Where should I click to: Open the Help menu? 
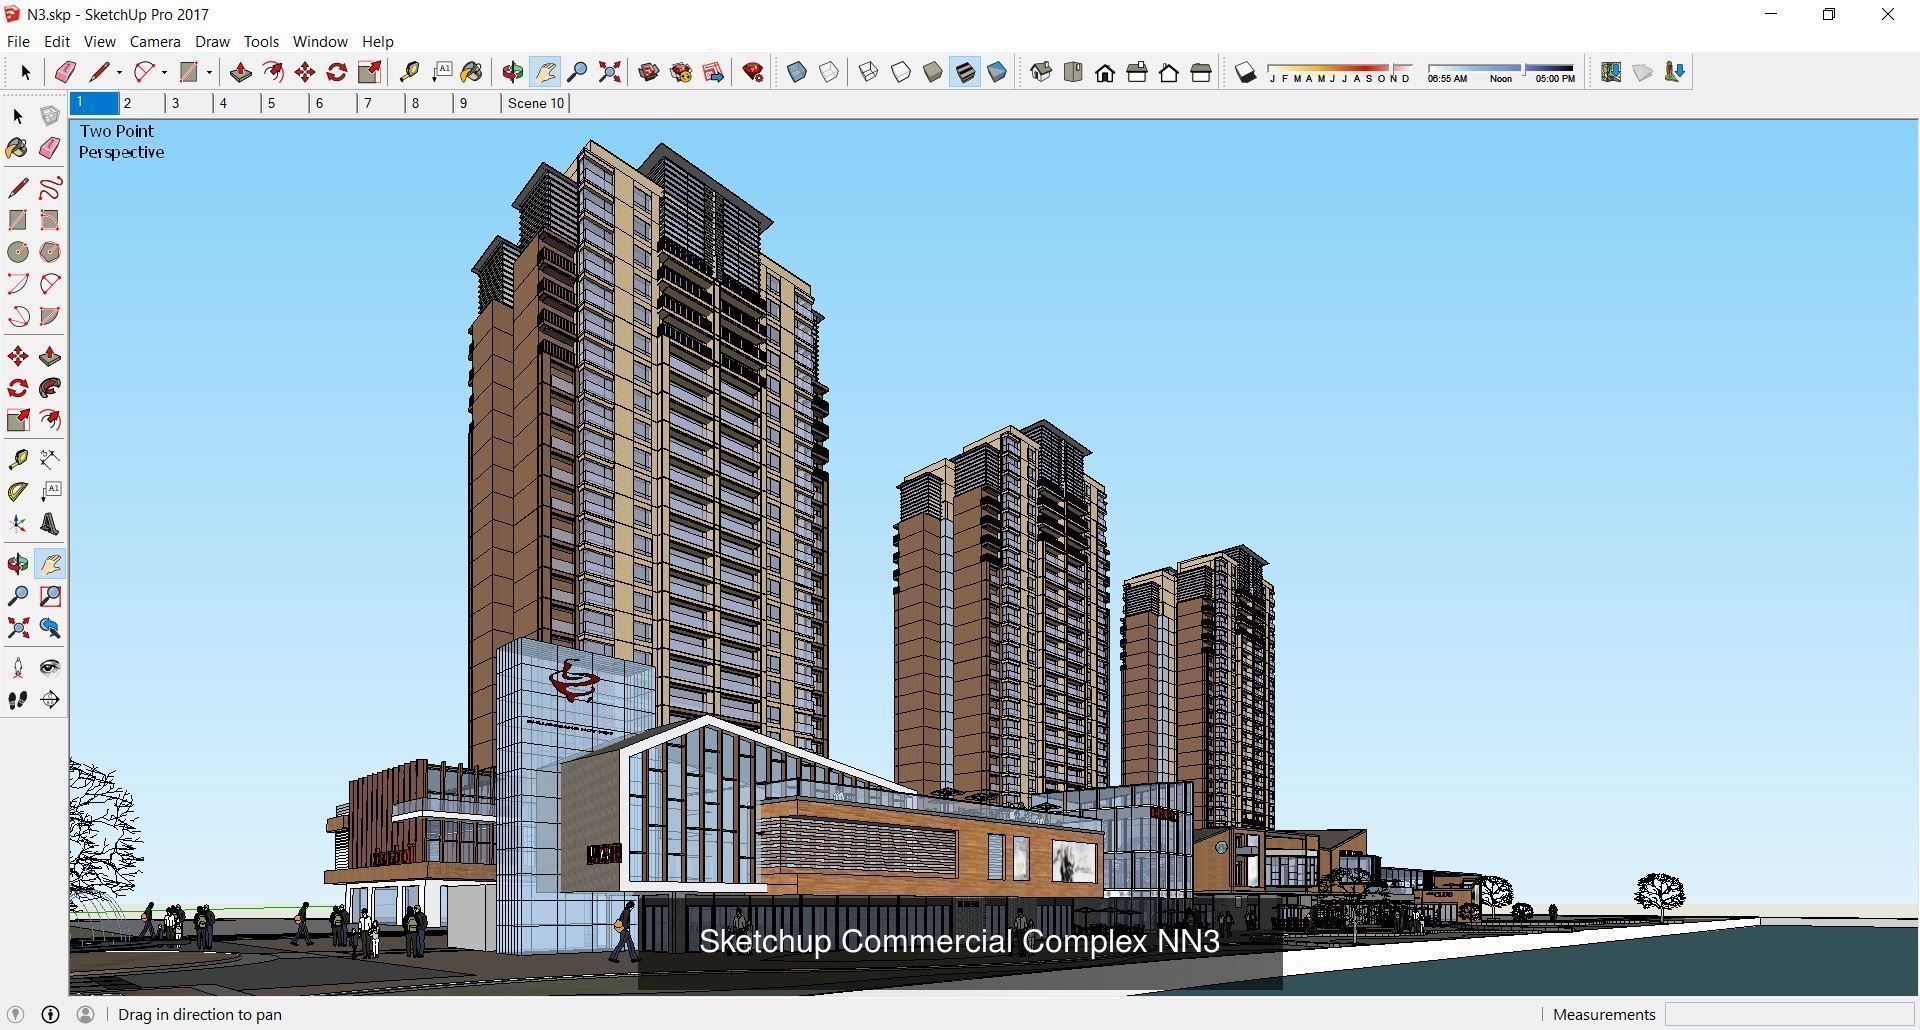(377, 41)
